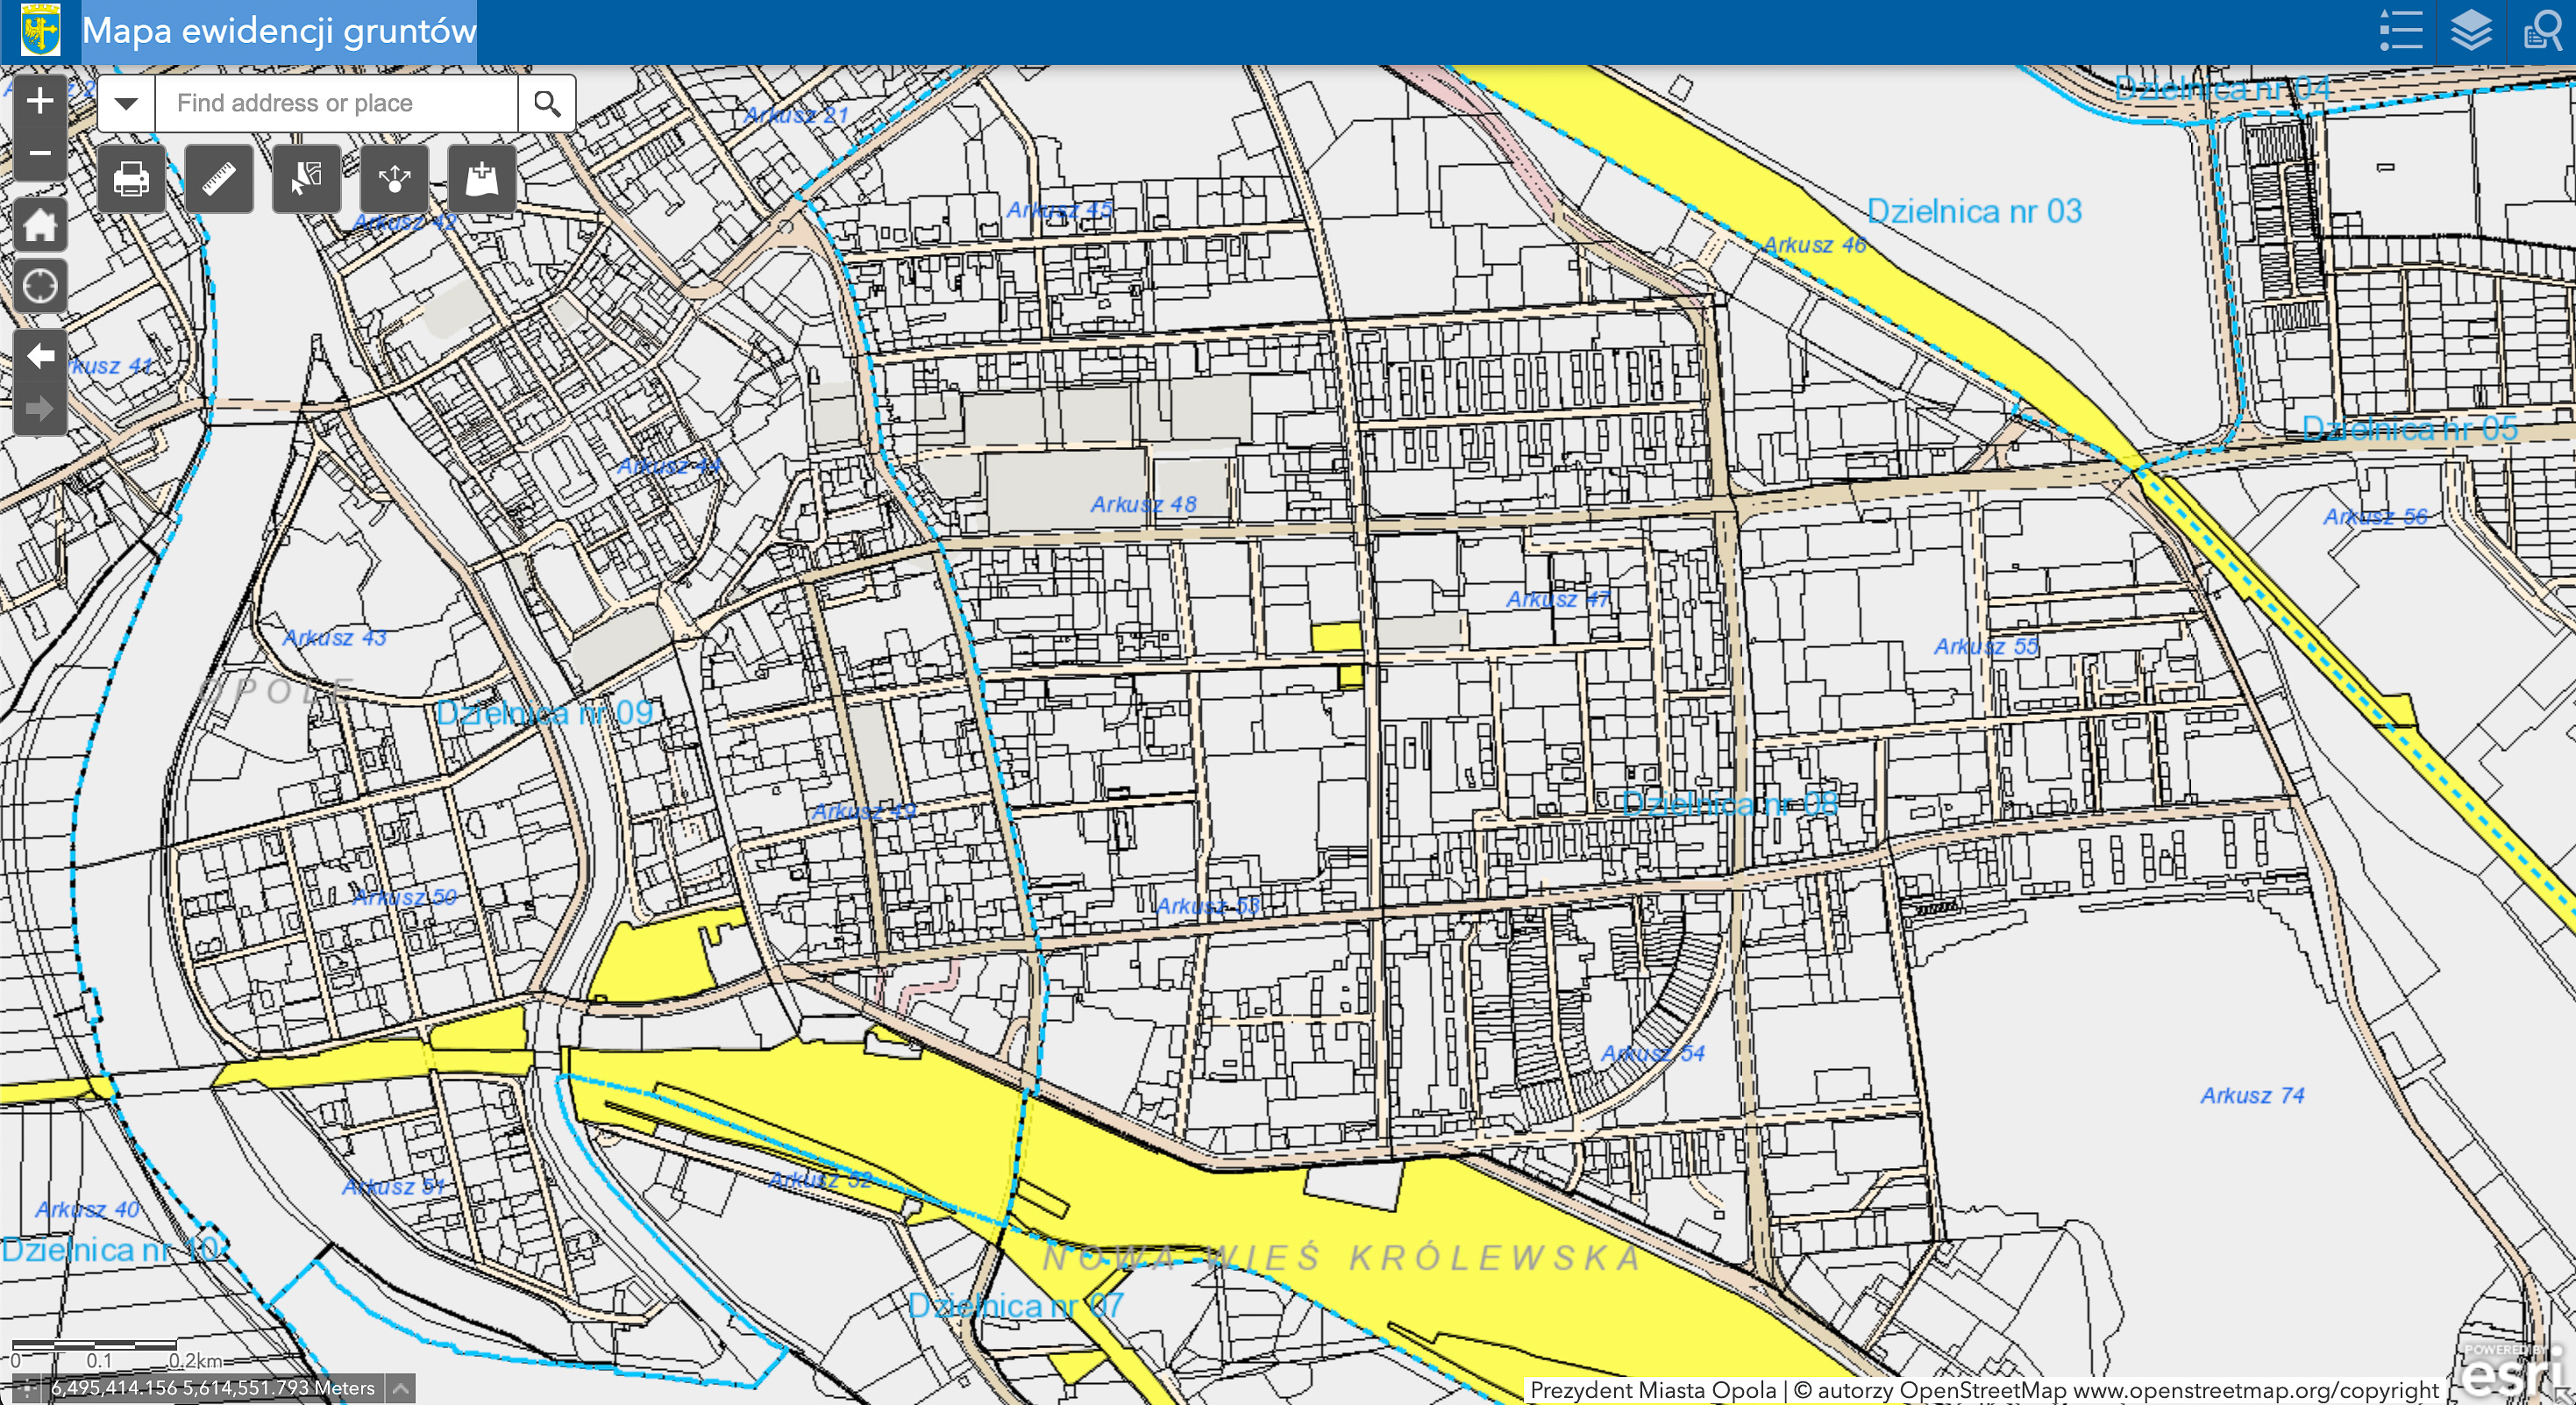Zoom in with the plus button
2576x1405 pixels.
click(40, 101)
